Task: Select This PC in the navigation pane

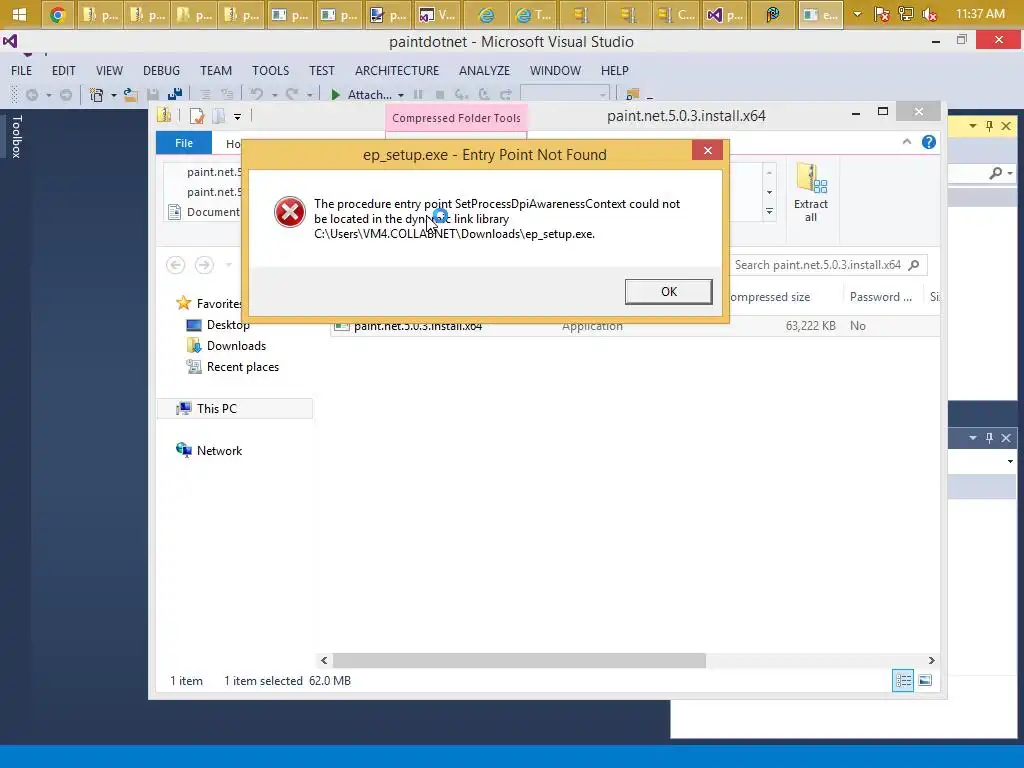Action: pyautogui.click(x=234, y=409)
